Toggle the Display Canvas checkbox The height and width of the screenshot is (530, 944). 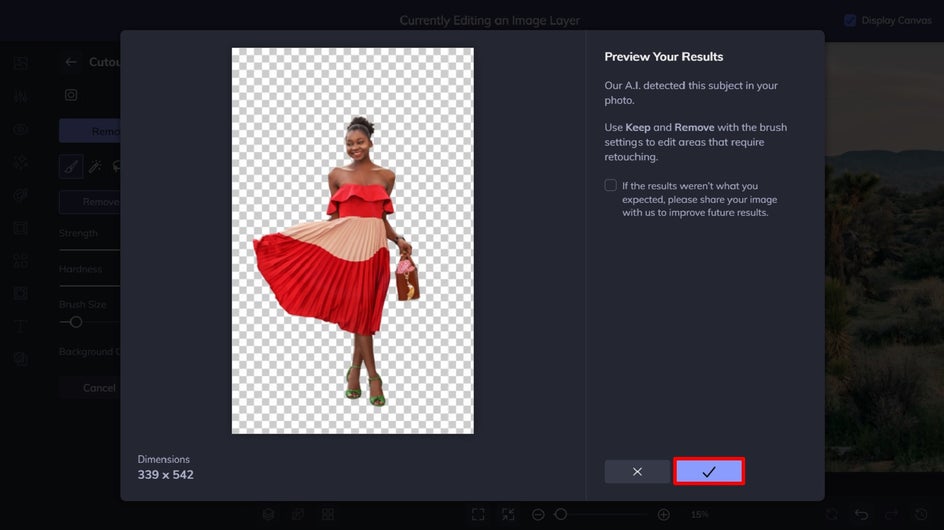click(x=850, y=20)
